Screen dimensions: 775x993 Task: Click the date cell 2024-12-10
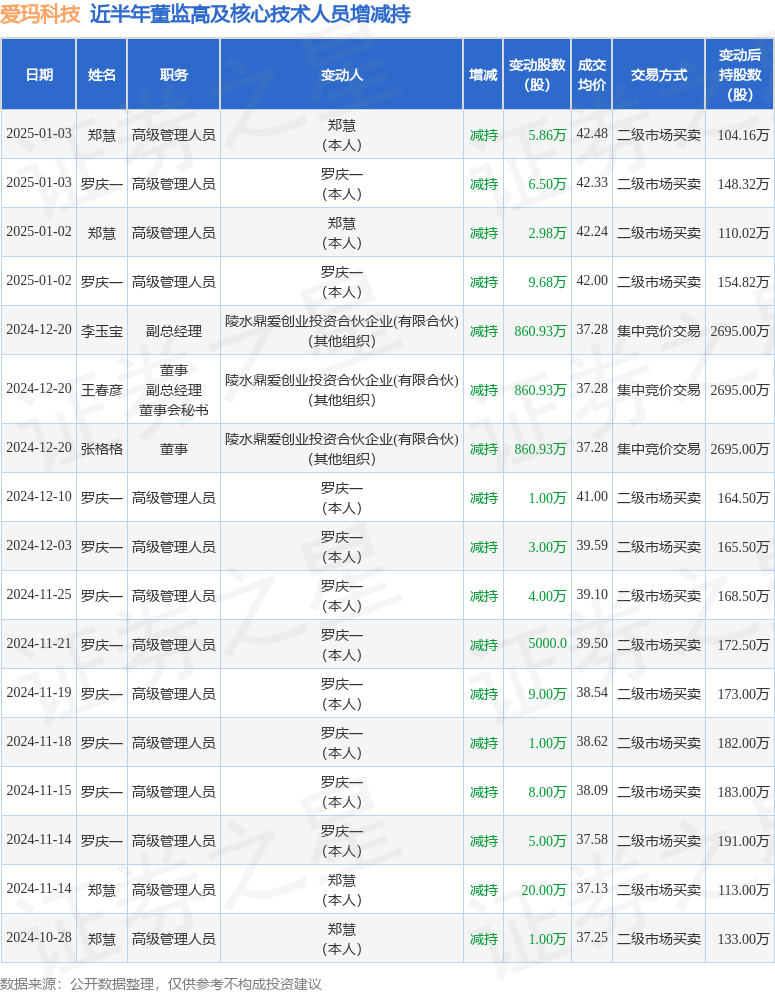(39, 497)
